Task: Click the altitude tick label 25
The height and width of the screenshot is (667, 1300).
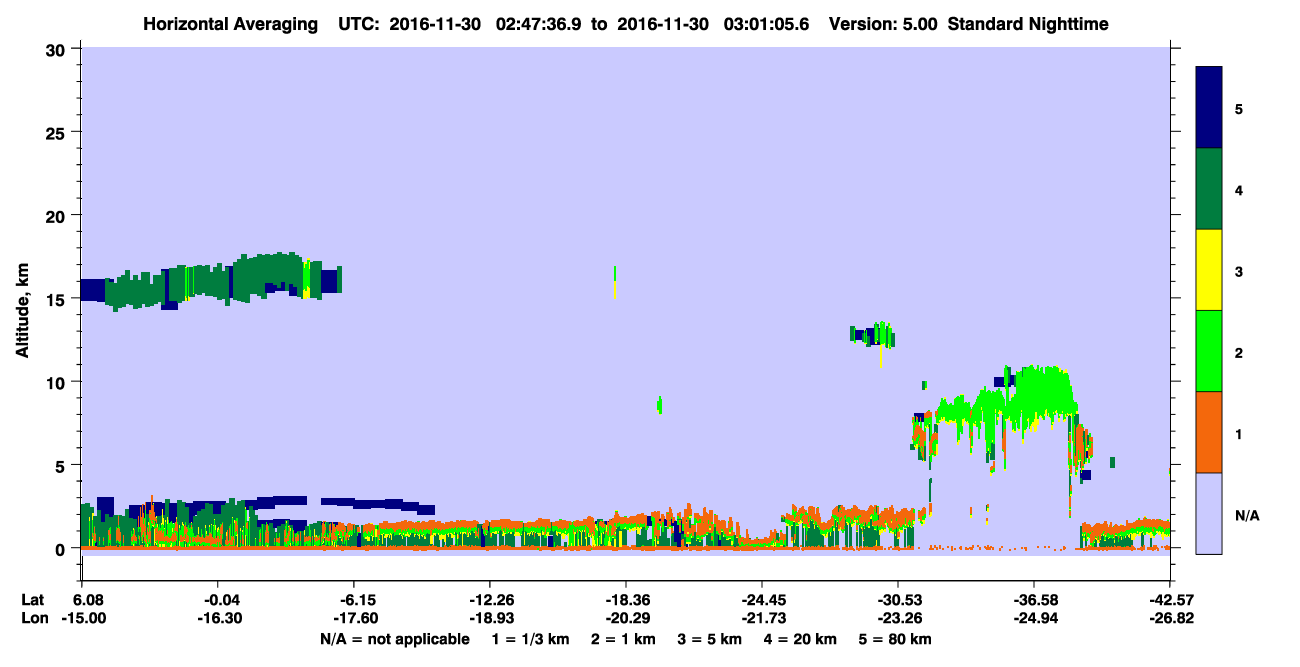Action: tap(58, 132)
